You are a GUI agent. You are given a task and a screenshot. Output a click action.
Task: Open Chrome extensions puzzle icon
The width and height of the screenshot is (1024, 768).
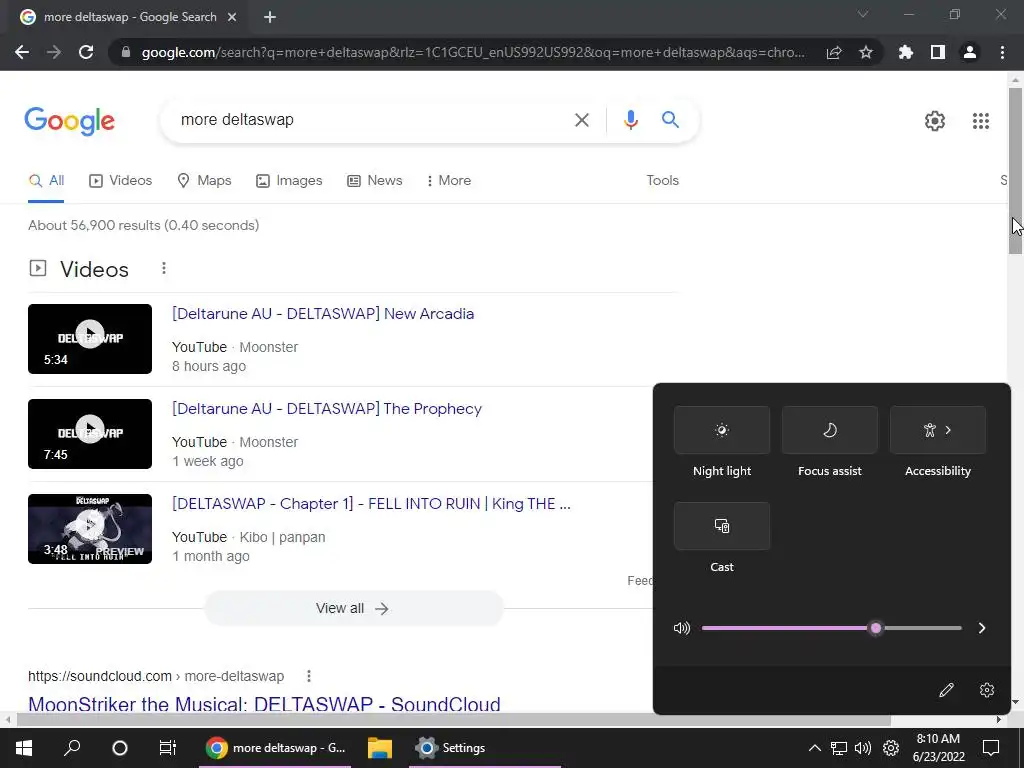pyautogui.click(x=906, y=52)
